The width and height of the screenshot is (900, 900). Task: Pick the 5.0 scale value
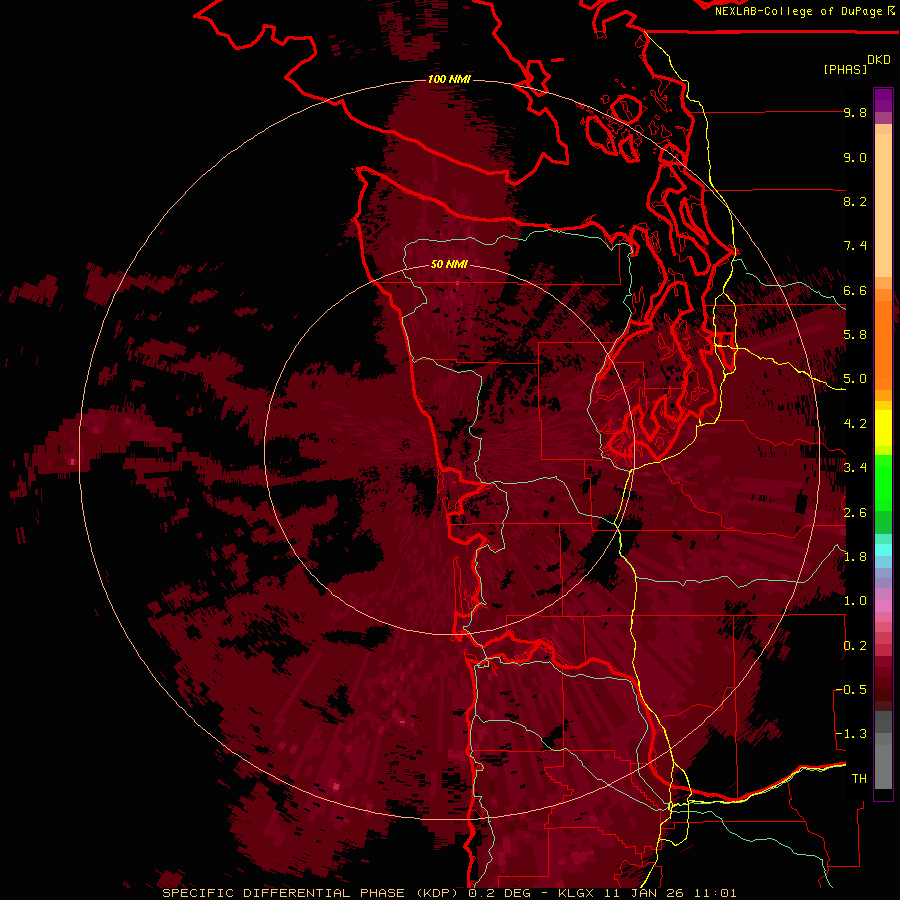855,379
